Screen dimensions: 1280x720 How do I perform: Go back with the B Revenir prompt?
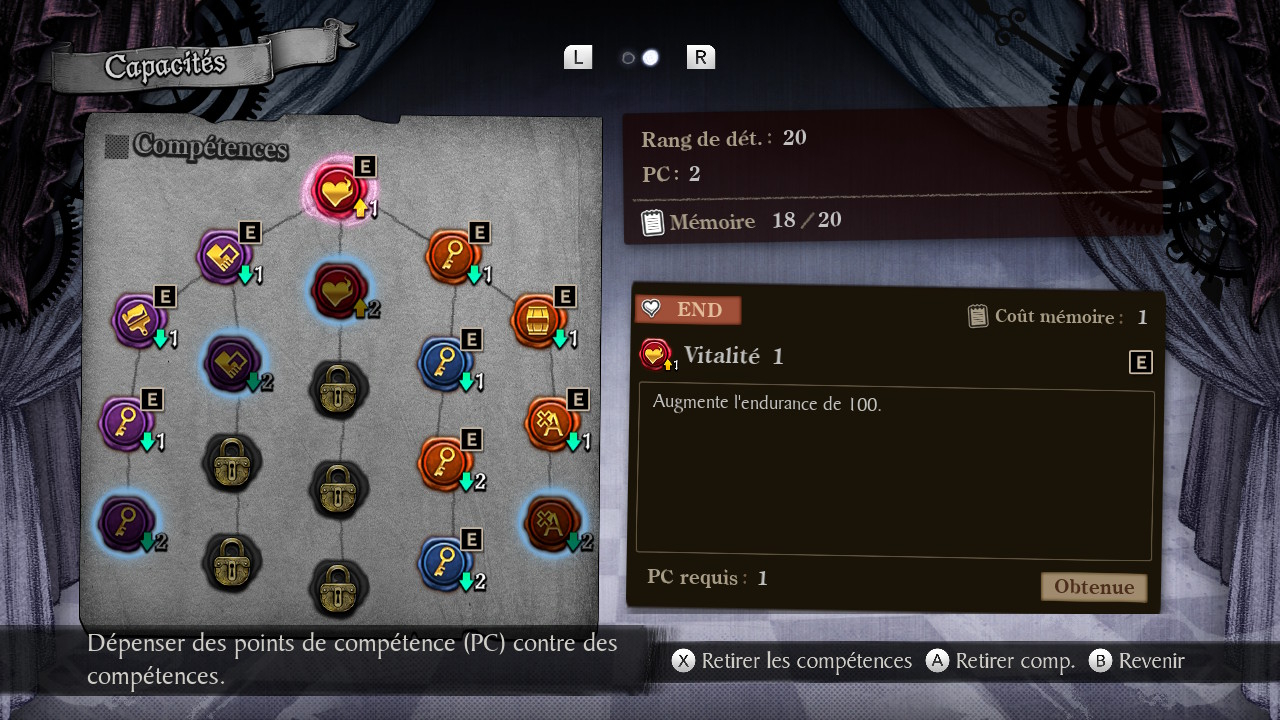[1136, 661]
